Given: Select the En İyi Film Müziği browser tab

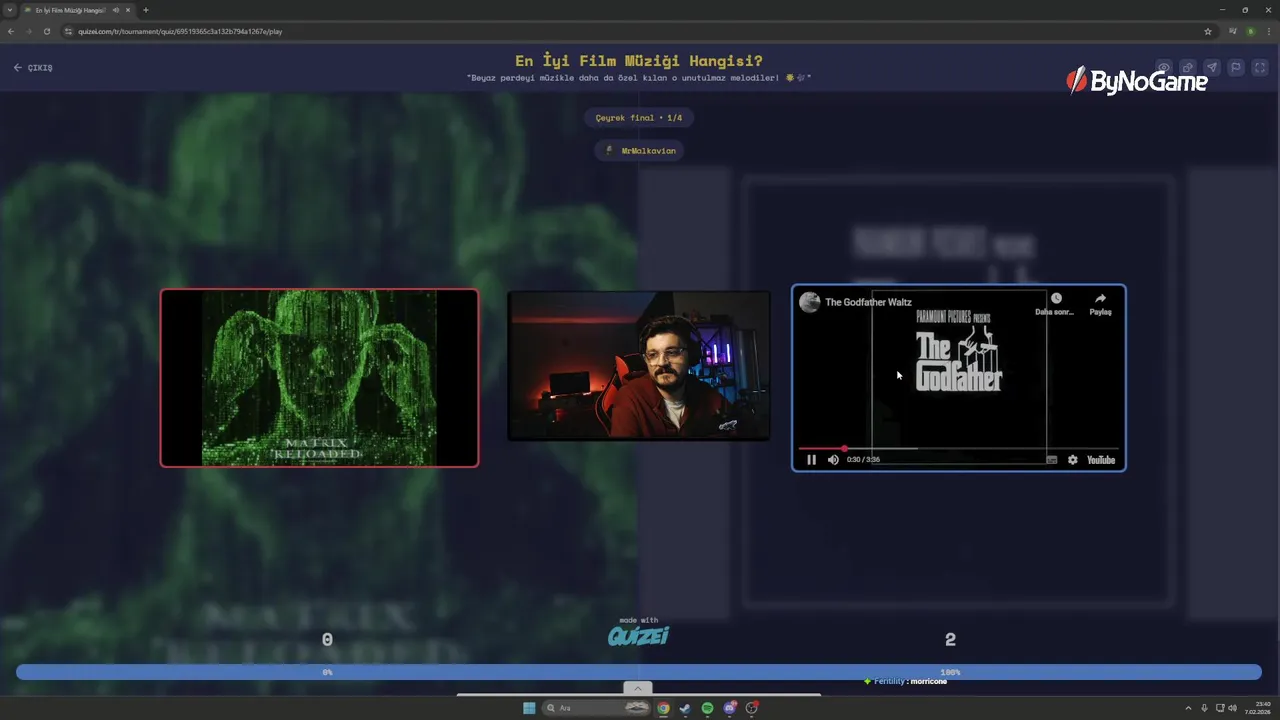Looking at the screenshot, I should pyautogui.click(x=77, y=10).
